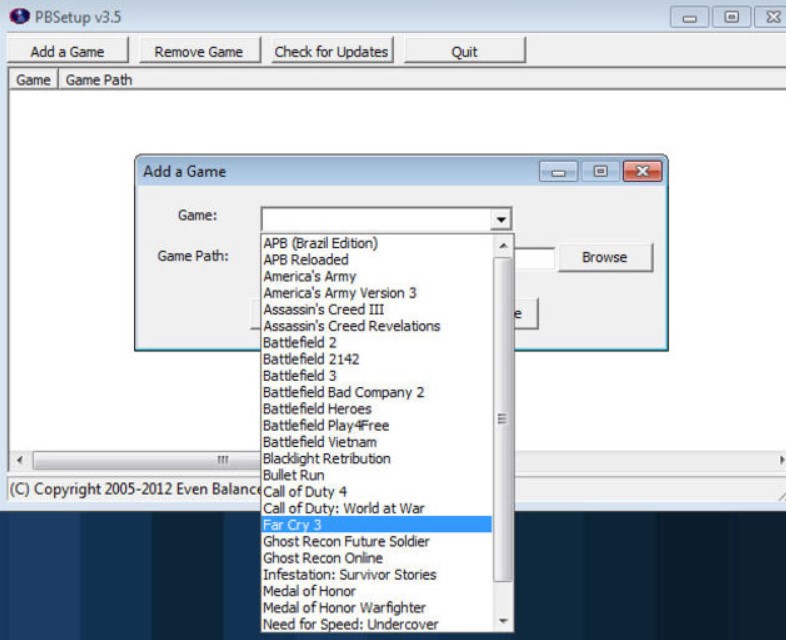Minimize the Add a Game dialog
This screenshot has height=640, width=786.
[558, 171]
